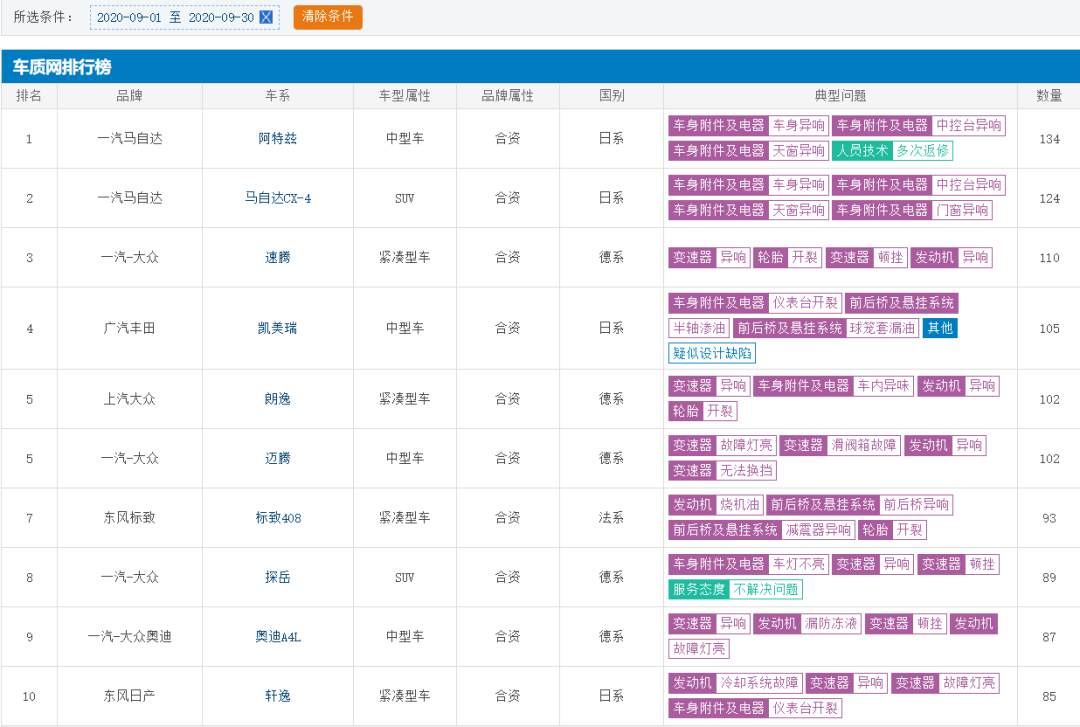Select brand cell 广汽丰田

coord(129,328)
